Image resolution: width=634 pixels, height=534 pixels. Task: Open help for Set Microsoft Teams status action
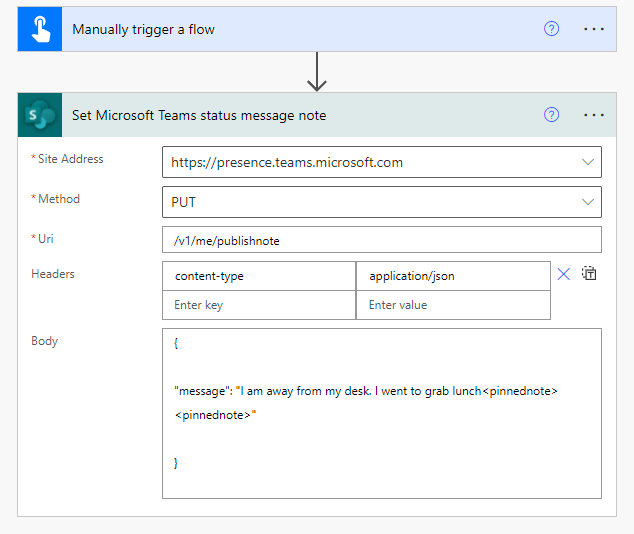551,115
